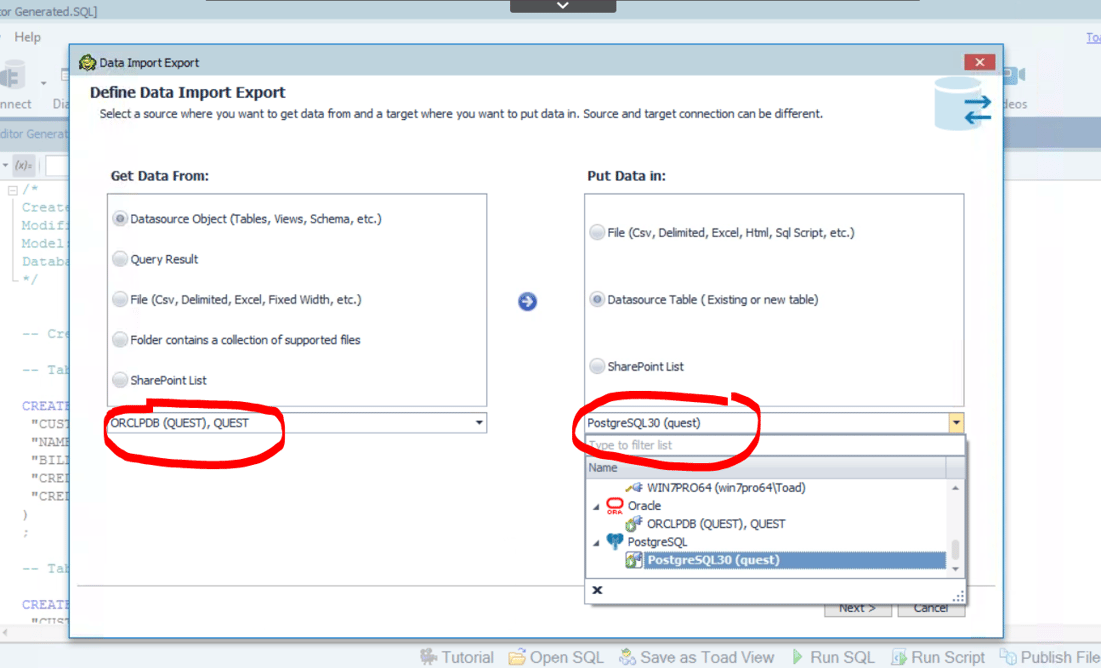1101x668 pixels.
Task: Select SharePoint List under Put Data in
Action: click(x=597, y=367)
